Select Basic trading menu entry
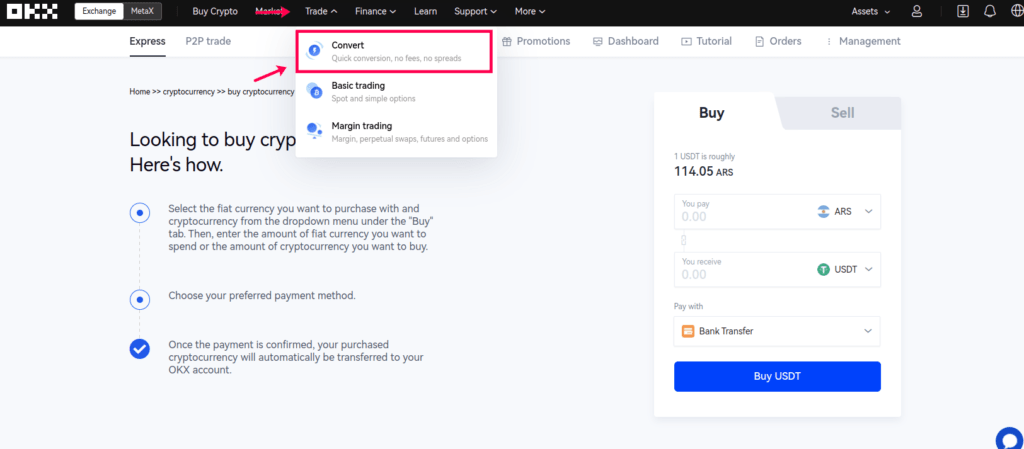Image resolution: width=1024 pixels, height=449 pixels. point(396,91)
